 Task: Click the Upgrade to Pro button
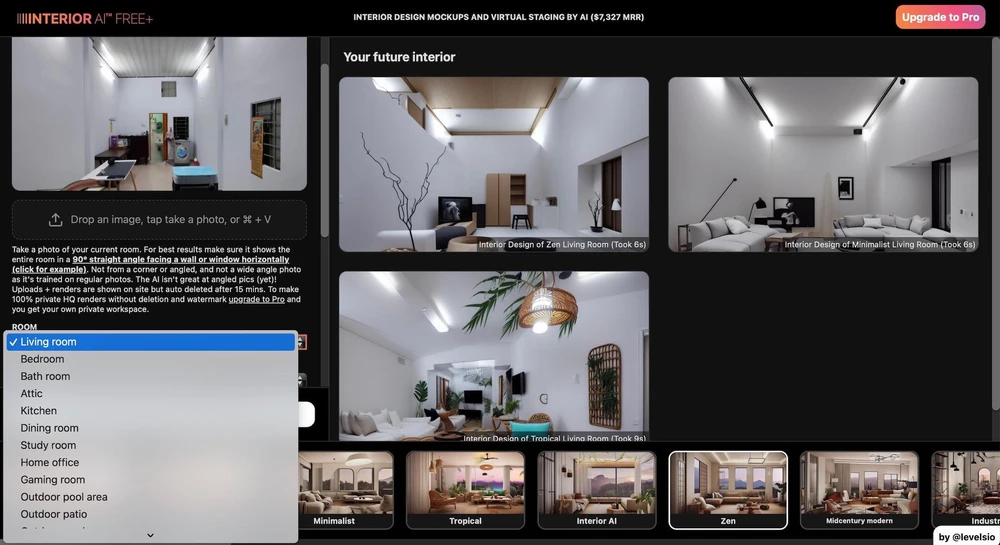pyautogui.click(x=939, y=18)
